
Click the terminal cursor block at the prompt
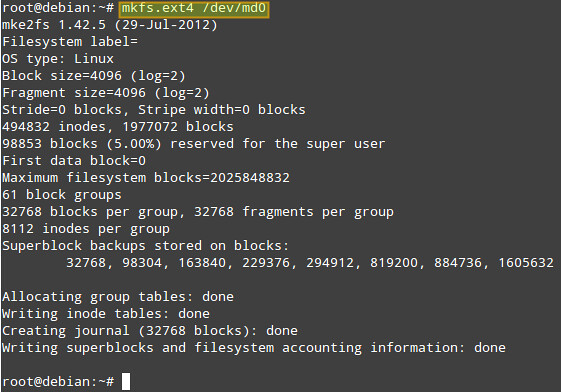[126, 381]
